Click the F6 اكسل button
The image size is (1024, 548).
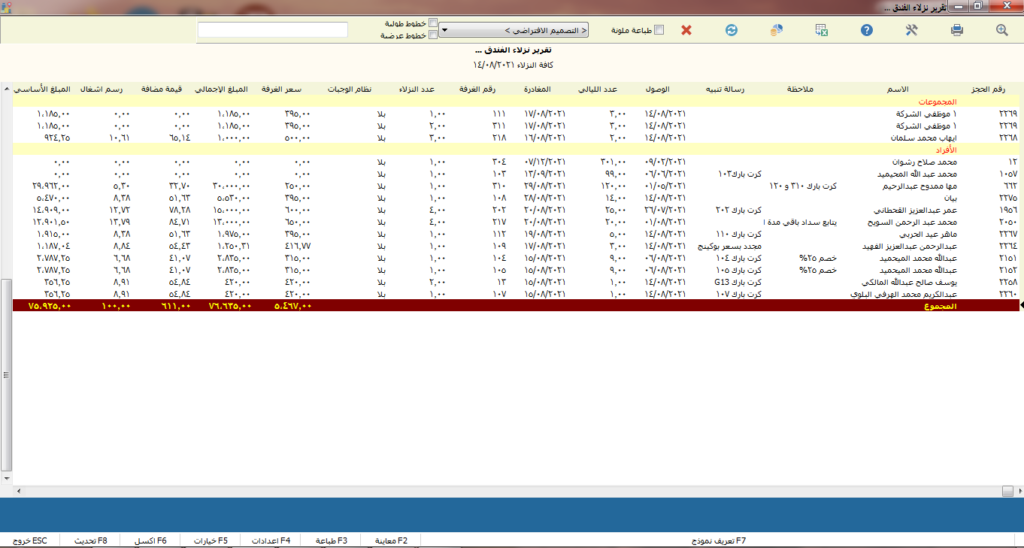(x=150, y=540)
